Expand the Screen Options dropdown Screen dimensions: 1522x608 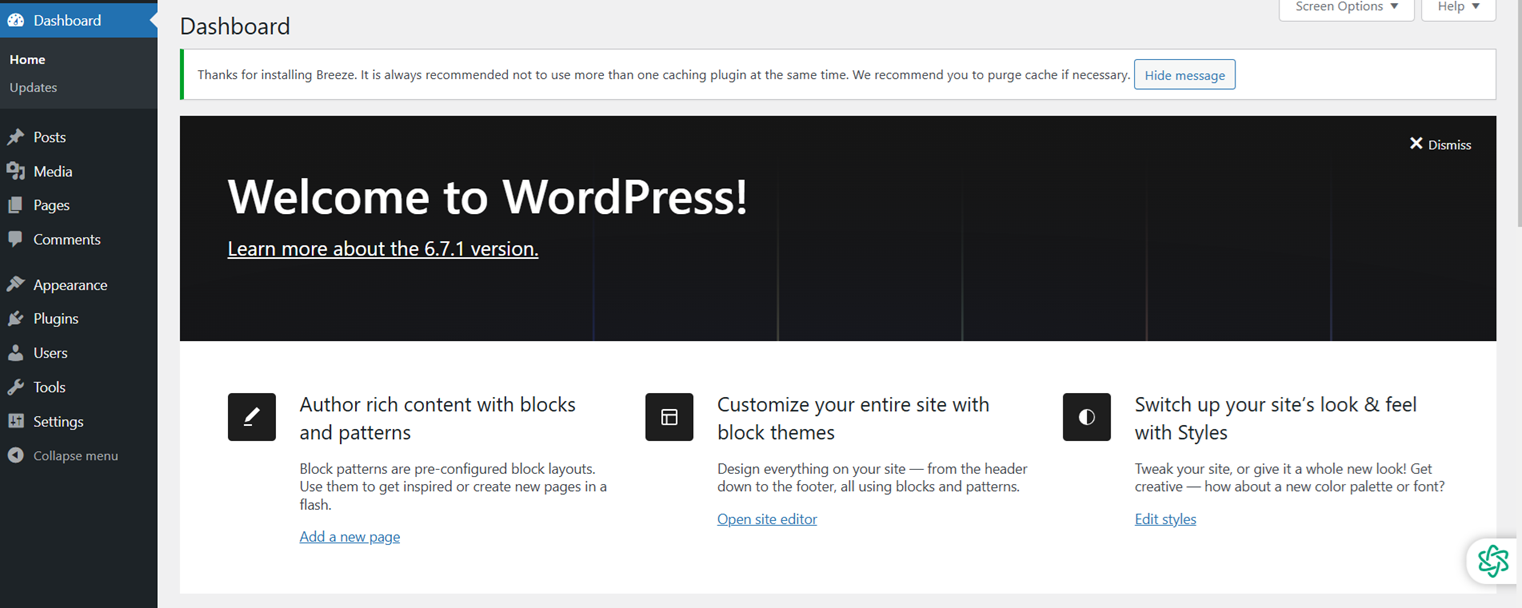tap(1347, 8)
